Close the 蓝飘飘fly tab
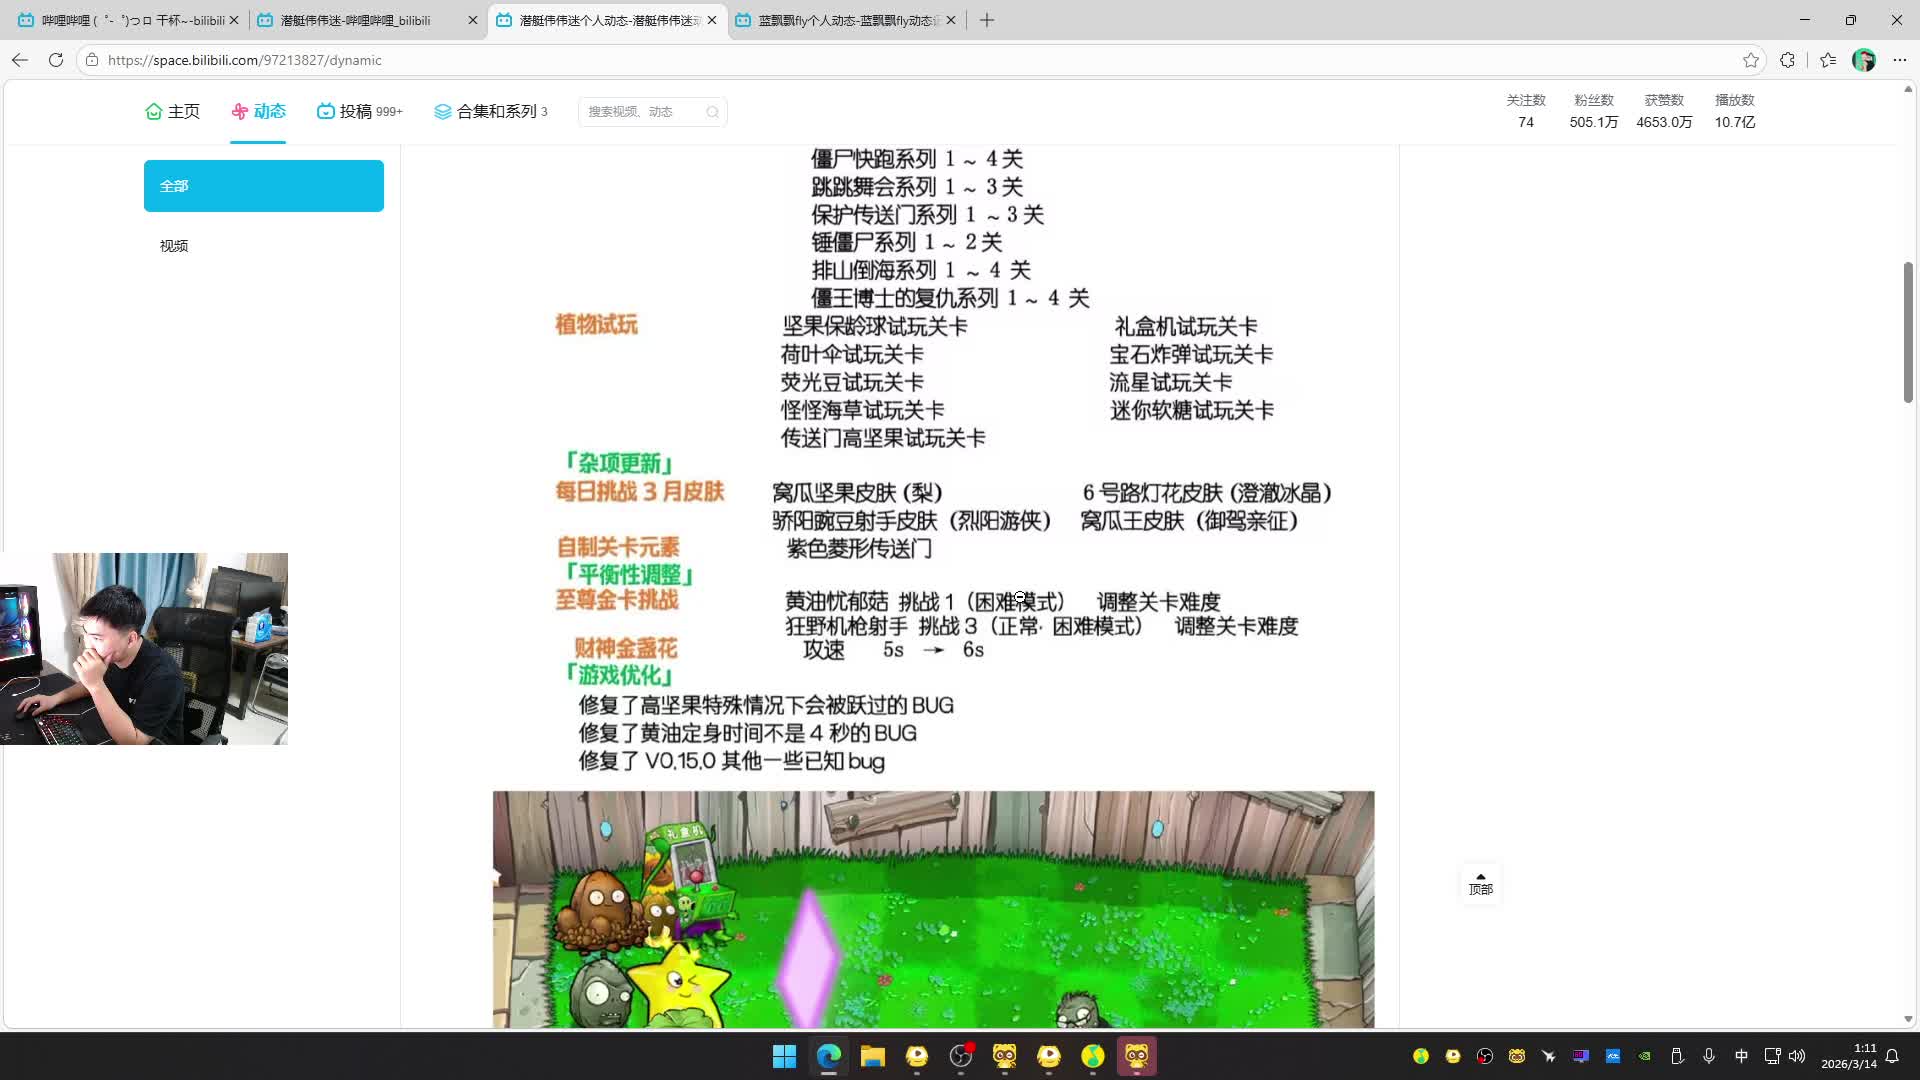Viewport: 1920px width, 1080px height. click(950, 20)
